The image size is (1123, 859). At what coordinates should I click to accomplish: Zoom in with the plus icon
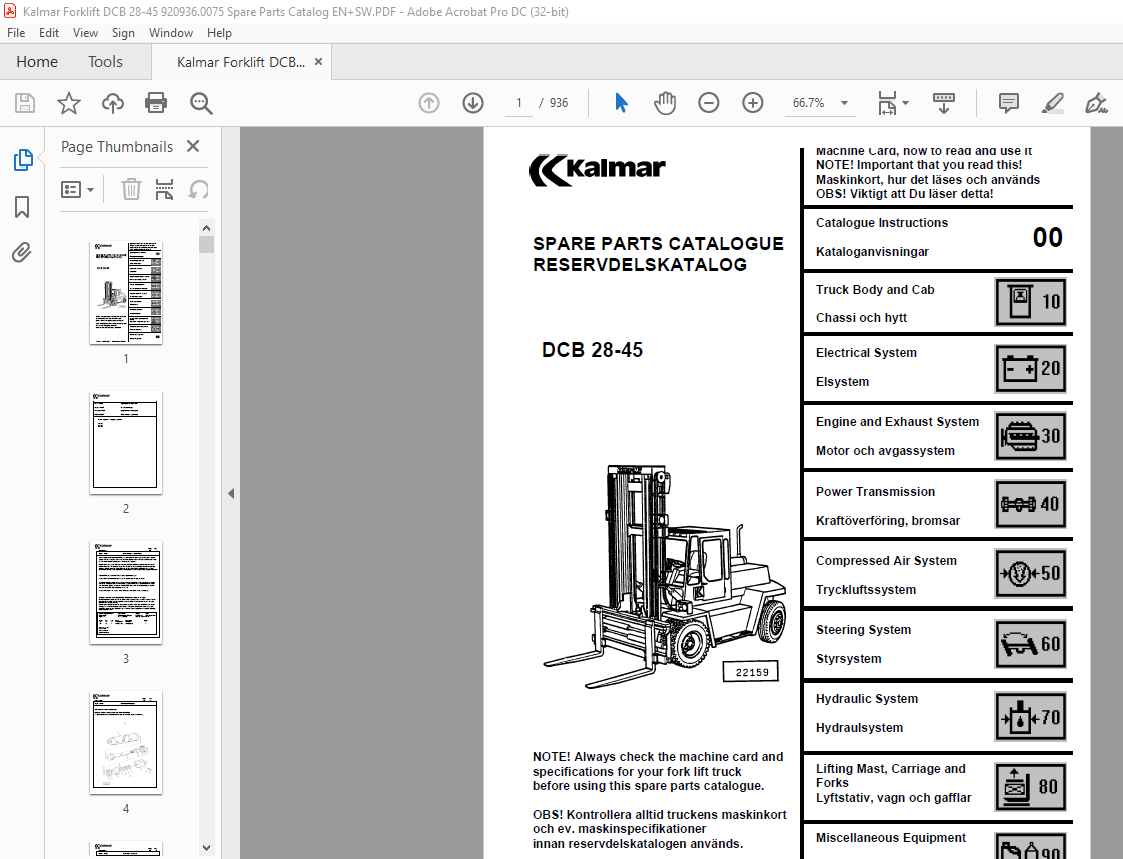pos(752,102)
